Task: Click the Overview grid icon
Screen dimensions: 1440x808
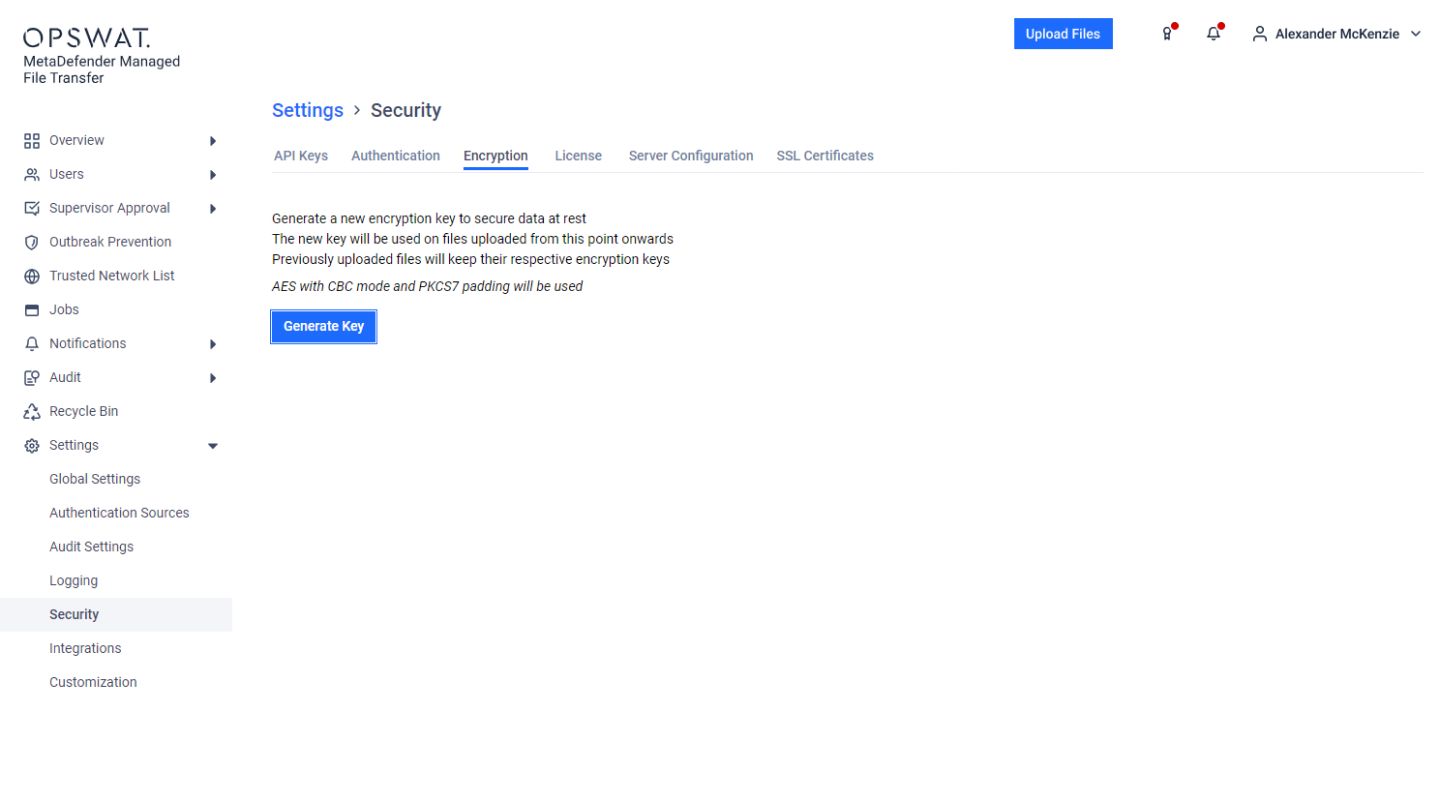Action: 30,140
